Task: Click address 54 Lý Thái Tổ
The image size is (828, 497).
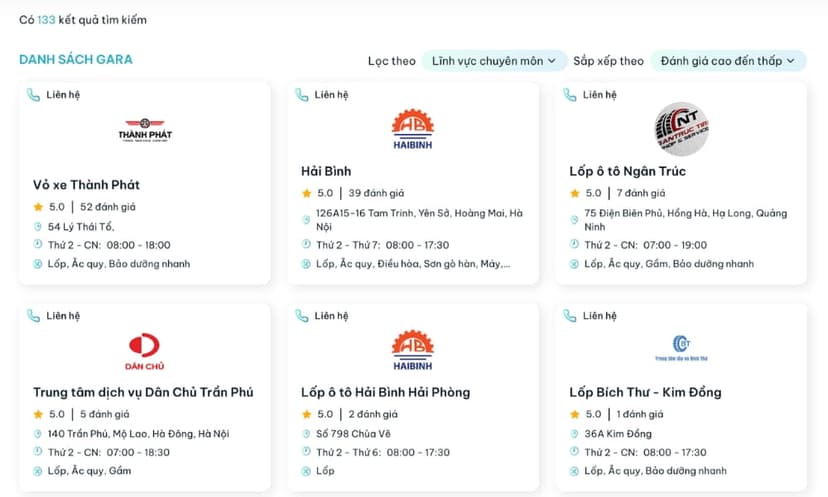Action: pyautogui.click(x=81, y=227)
